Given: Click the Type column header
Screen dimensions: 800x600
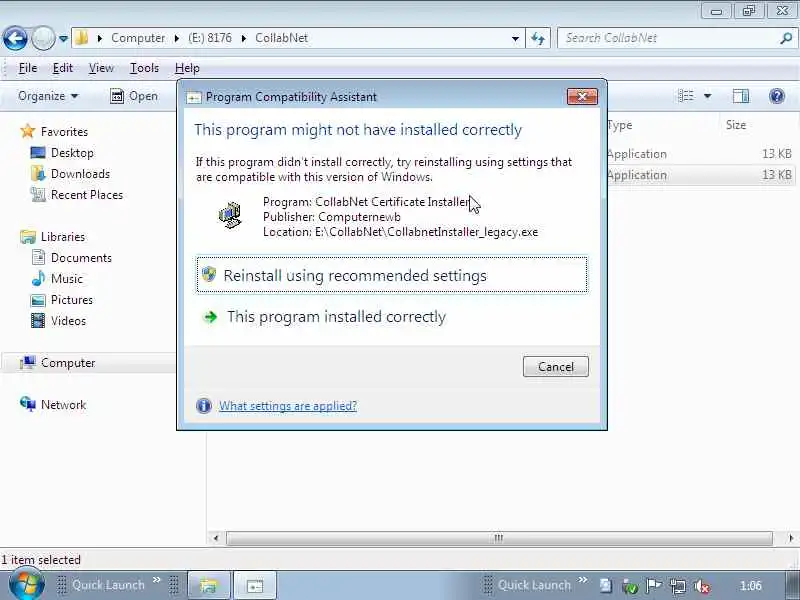Looking at the screenshot, I should coord(620,125).
